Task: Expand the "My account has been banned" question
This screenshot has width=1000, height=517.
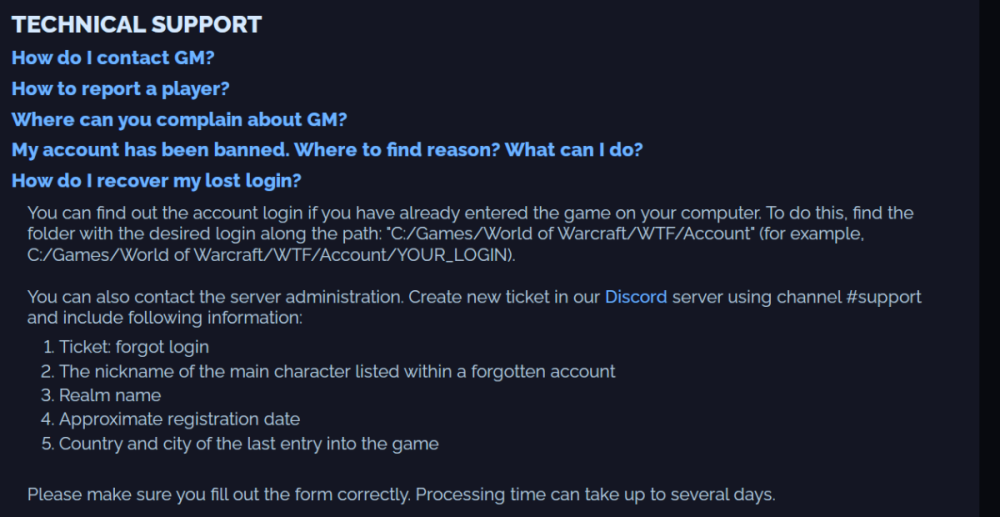Action: pyautogui.click(x=327, y=150)
